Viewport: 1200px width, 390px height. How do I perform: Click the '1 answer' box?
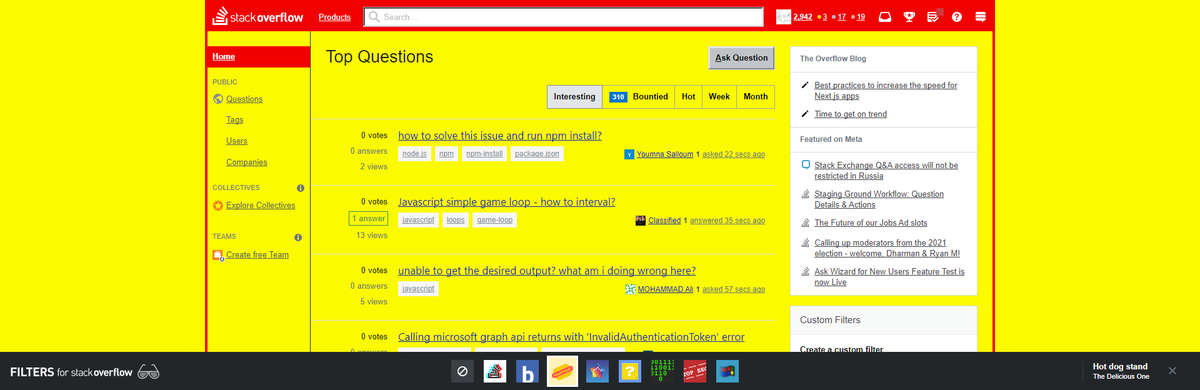tap(368, 218)
